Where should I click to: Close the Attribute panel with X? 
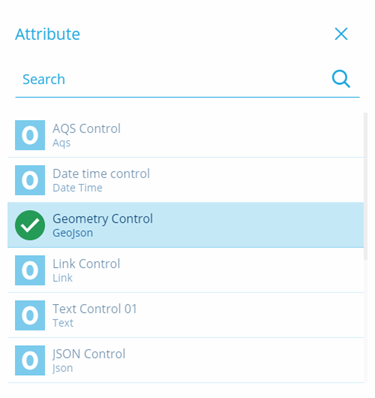[x=341, y=34]
